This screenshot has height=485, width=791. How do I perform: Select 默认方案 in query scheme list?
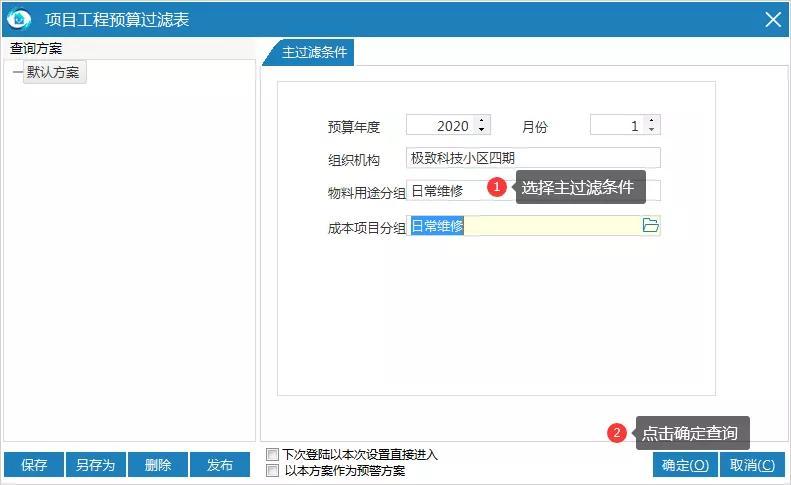click(53, 72)
